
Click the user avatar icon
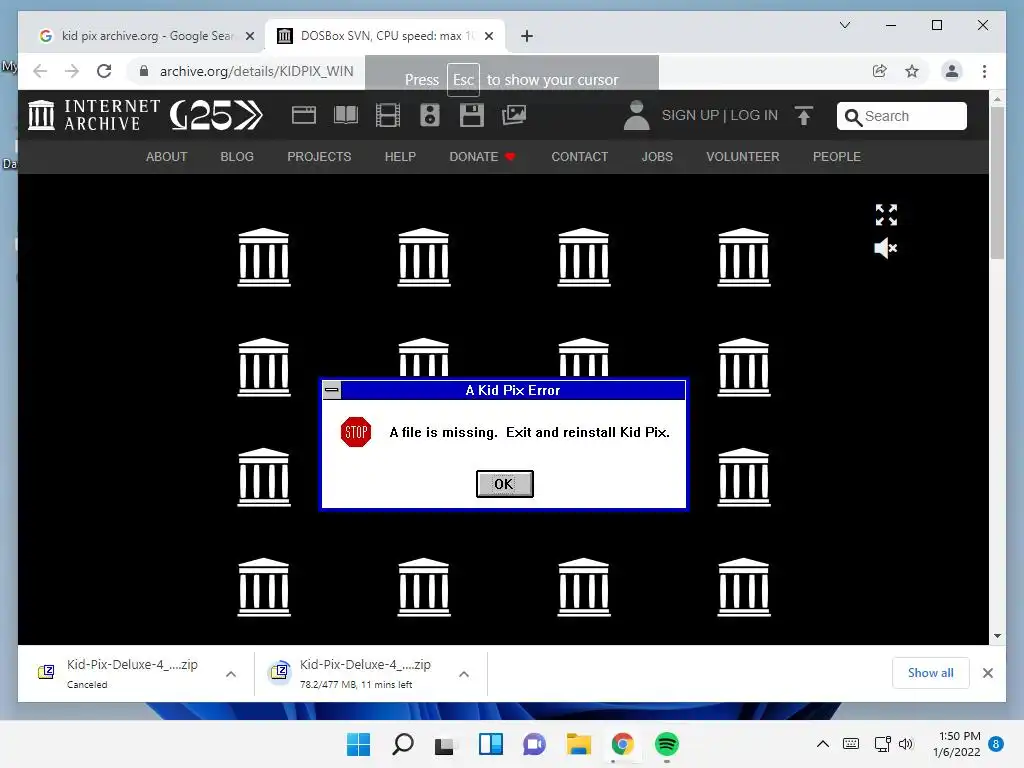pyautogui.click(x=636, y=115)
